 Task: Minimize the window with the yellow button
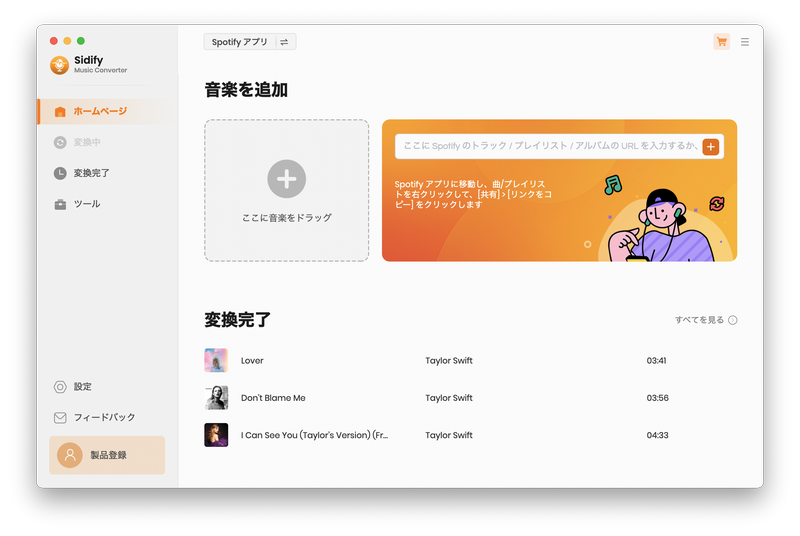(x=67, y=41)
